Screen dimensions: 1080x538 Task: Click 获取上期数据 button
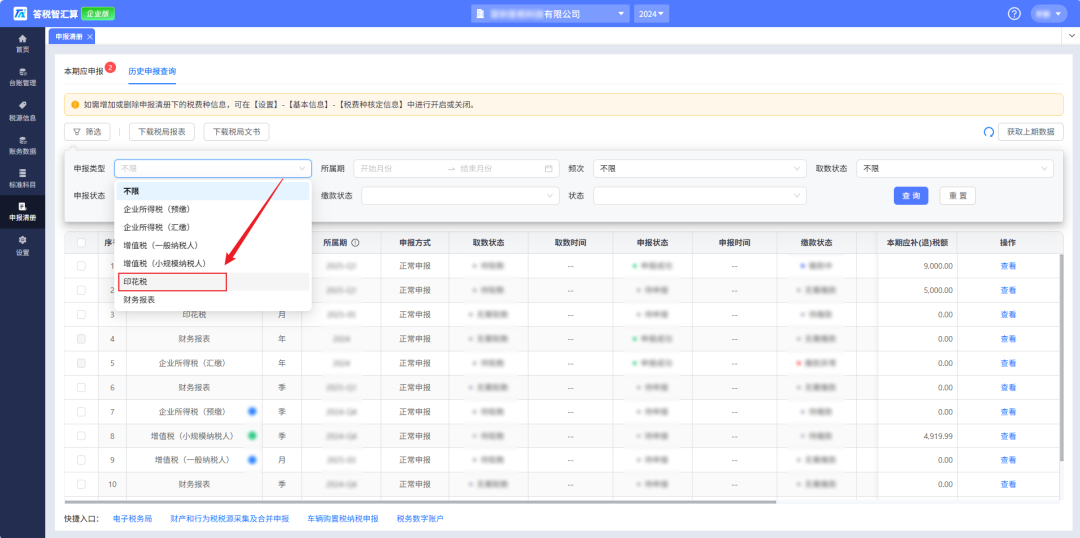1030,132
